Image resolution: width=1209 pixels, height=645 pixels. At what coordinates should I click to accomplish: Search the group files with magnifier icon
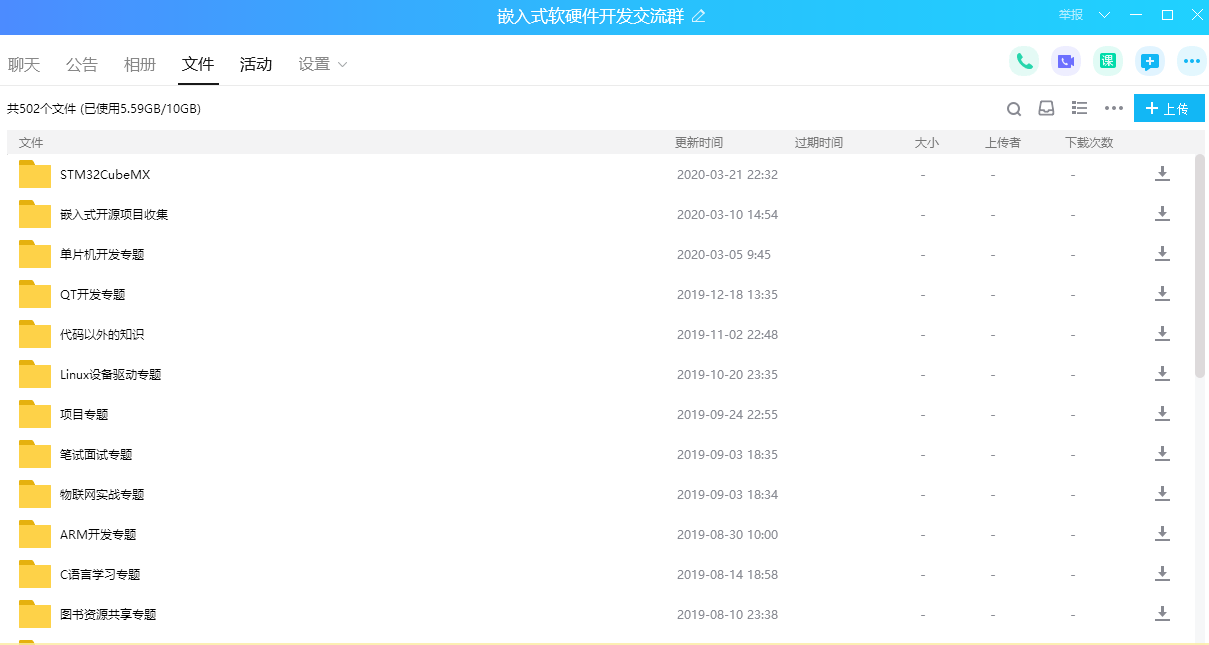click(1014, 108)
